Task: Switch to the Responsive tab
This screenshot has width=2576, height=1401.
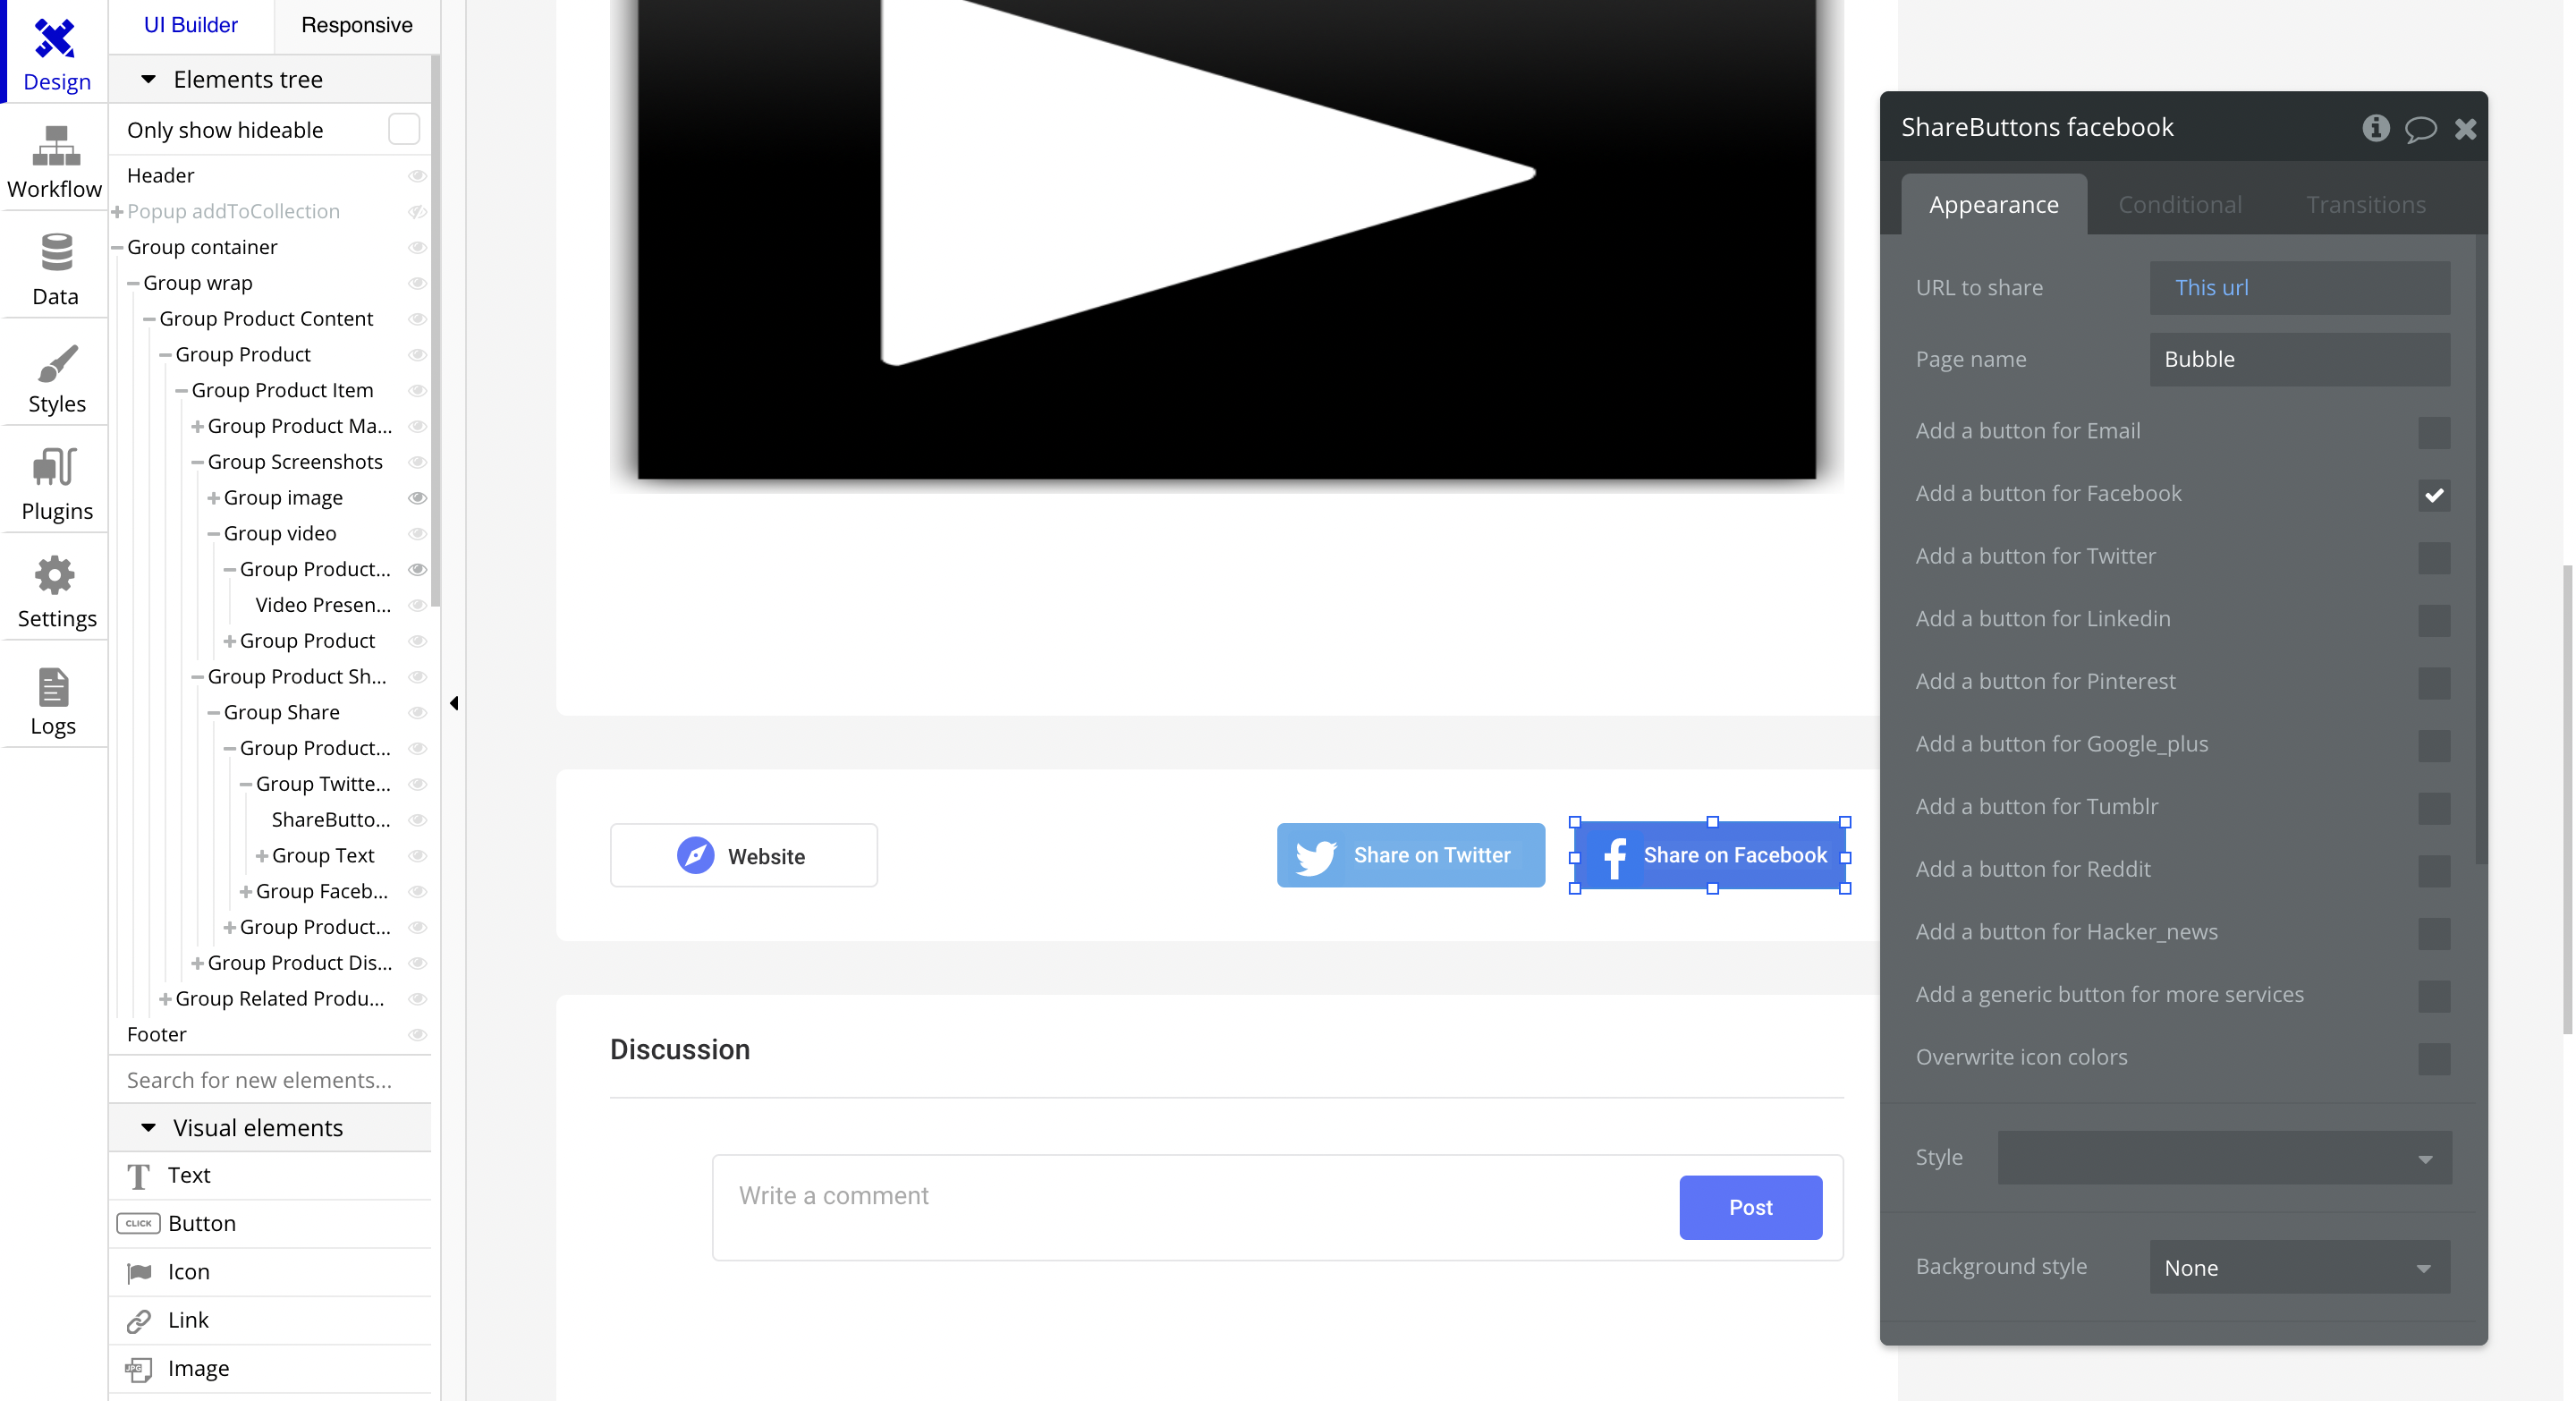Action: click(x=356, y=25)
